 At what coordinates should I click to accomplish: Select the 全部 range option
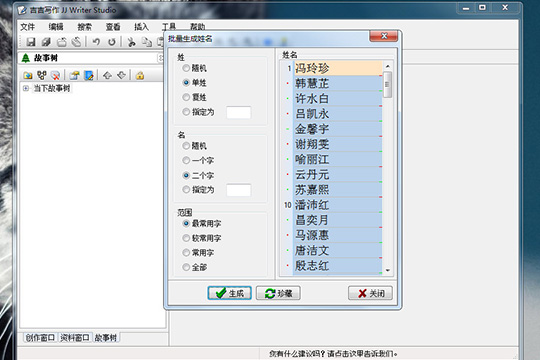click(195, 267)
